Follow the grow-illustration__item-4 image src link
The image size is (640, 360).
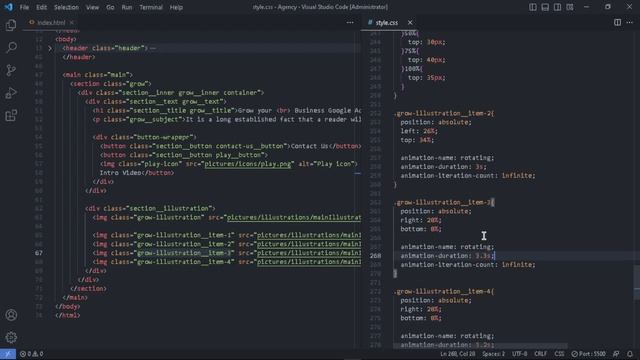pyautogui.click(x=309, y=262)
